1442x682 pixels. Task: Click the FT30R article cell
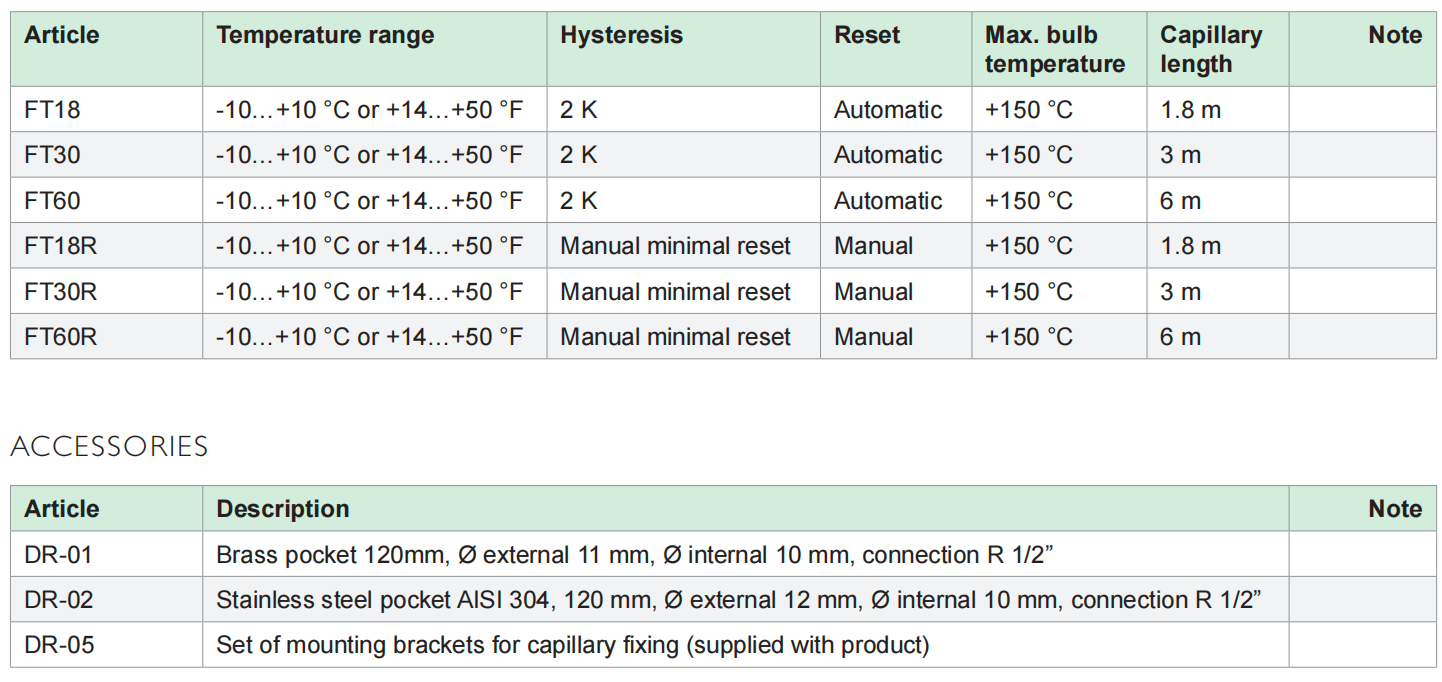pyautogui.click(x=60, y=292)
